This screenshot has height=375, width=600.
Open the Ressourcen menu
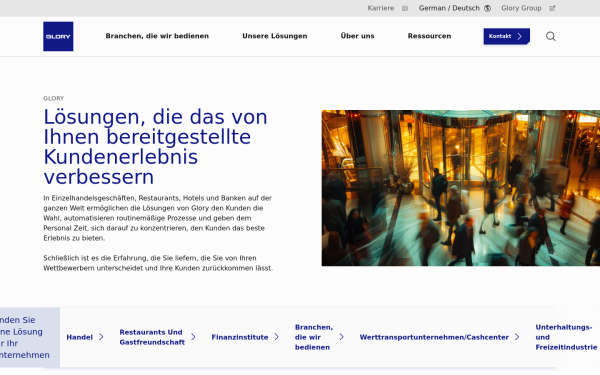pyautogui.click(x=429, y=36)
